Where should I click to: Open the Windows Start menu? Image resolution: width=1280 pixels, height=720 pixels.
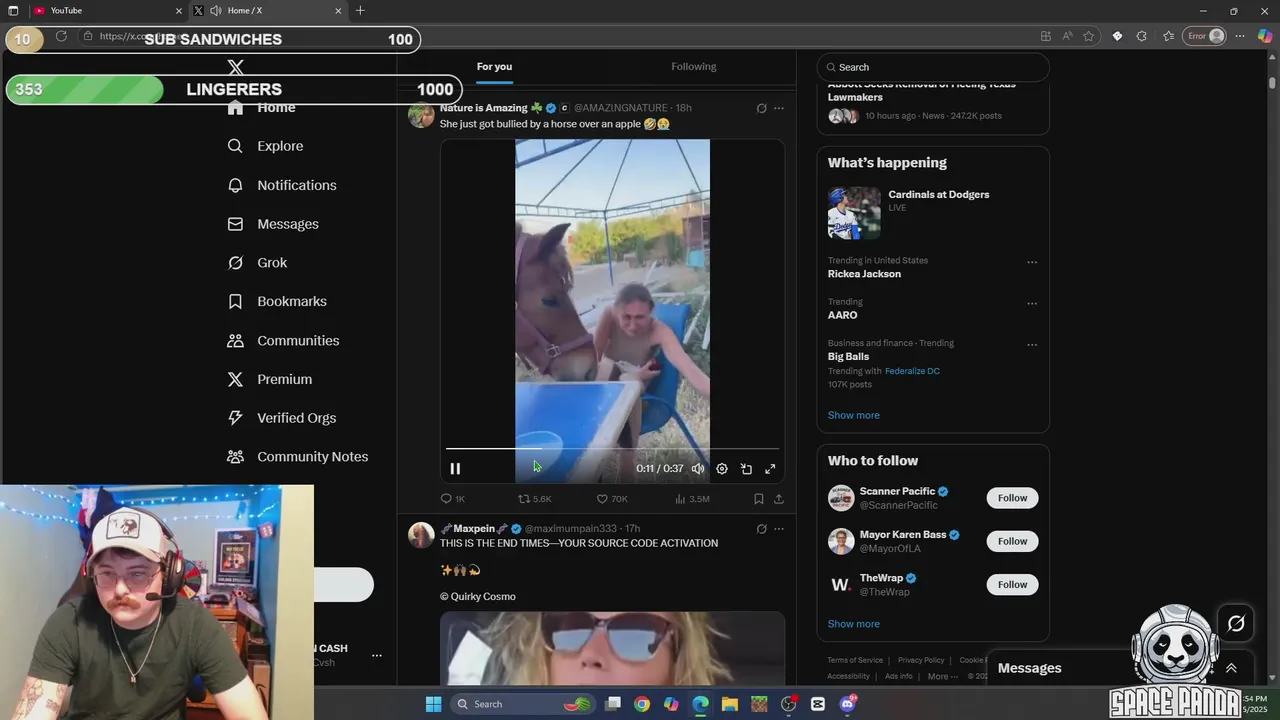point(434,704)
